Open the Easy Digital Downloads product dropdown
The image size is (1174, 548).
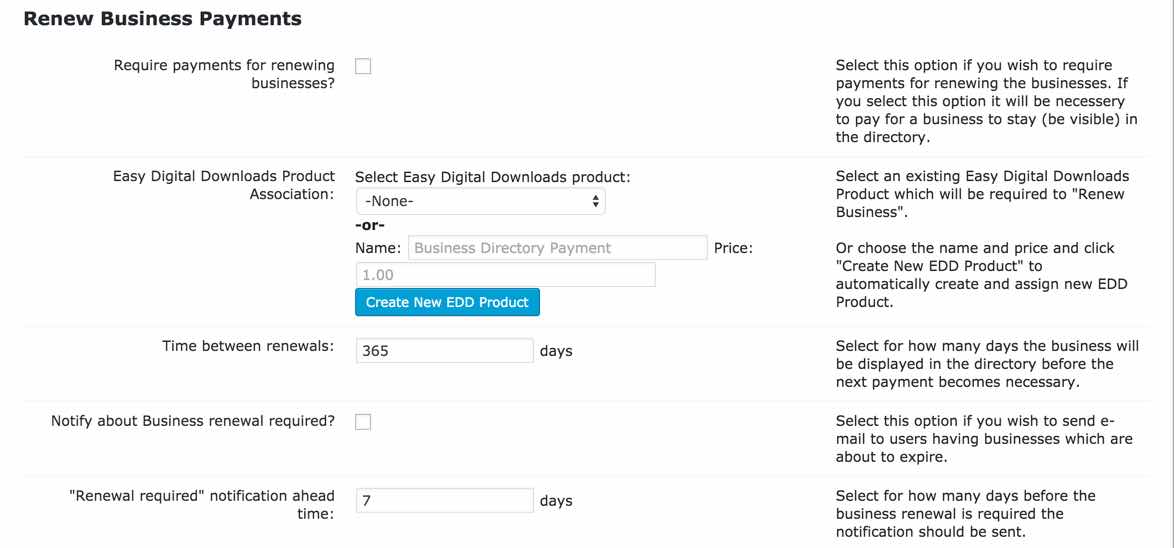[x=480, y=201]
